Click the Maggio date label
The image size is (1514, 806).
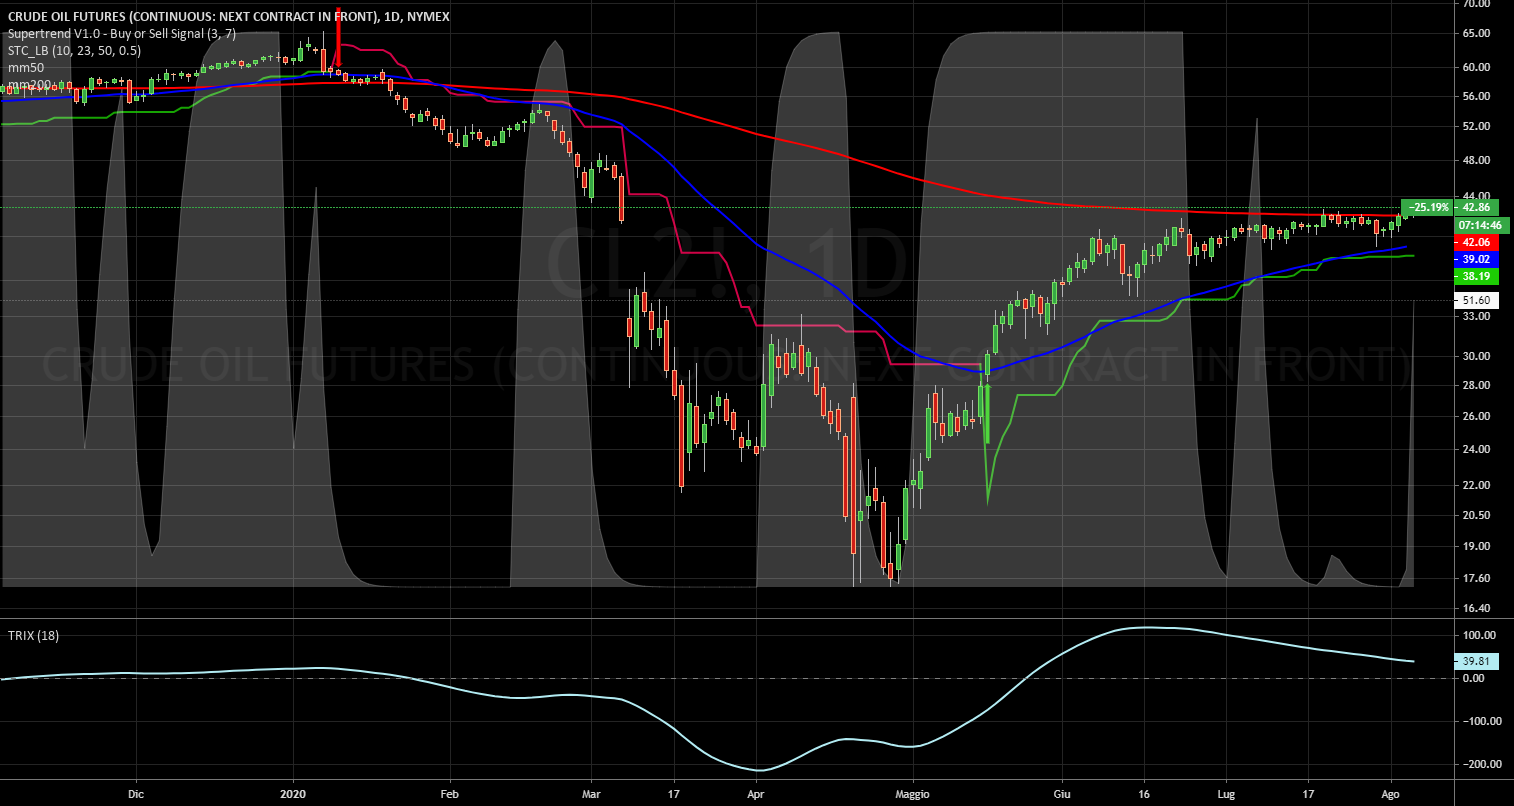912,794
